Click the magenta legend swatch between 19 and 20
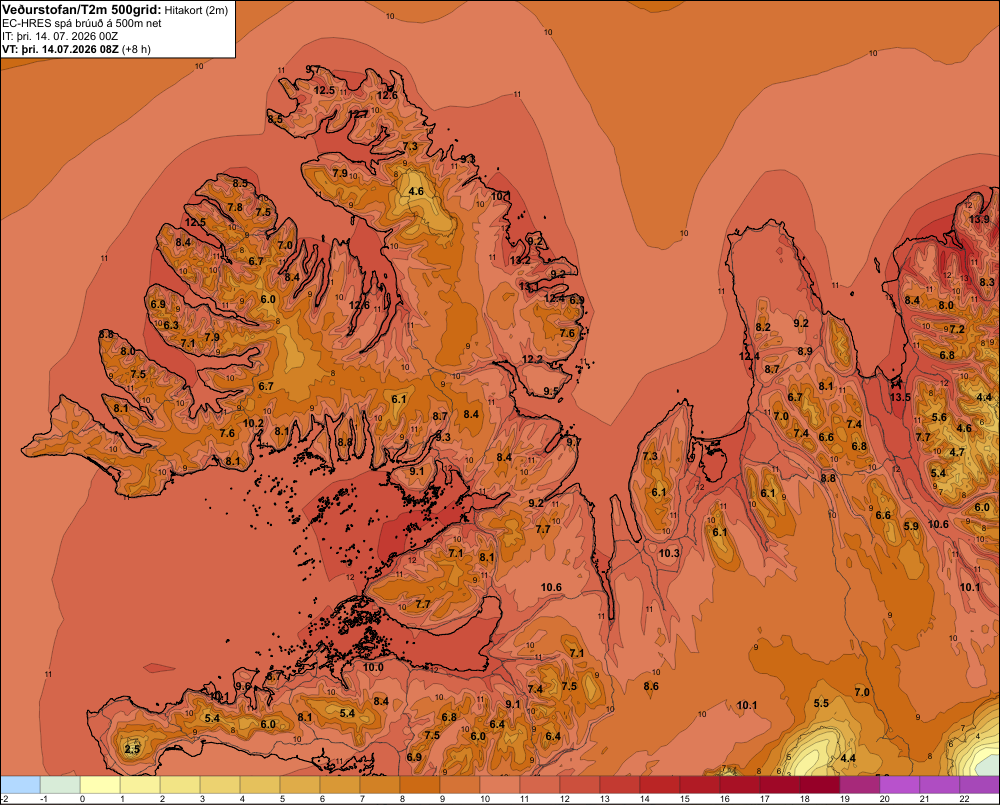The image size is (1000, 805). pos(860,785)
